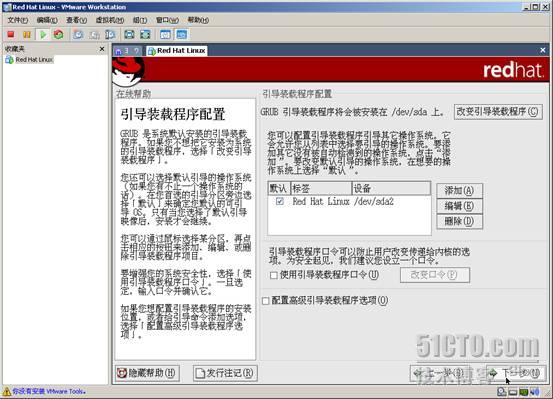
Task: Enable the use boot loader password checkbox
Action: pyautogui.click(x=273, y=275)
